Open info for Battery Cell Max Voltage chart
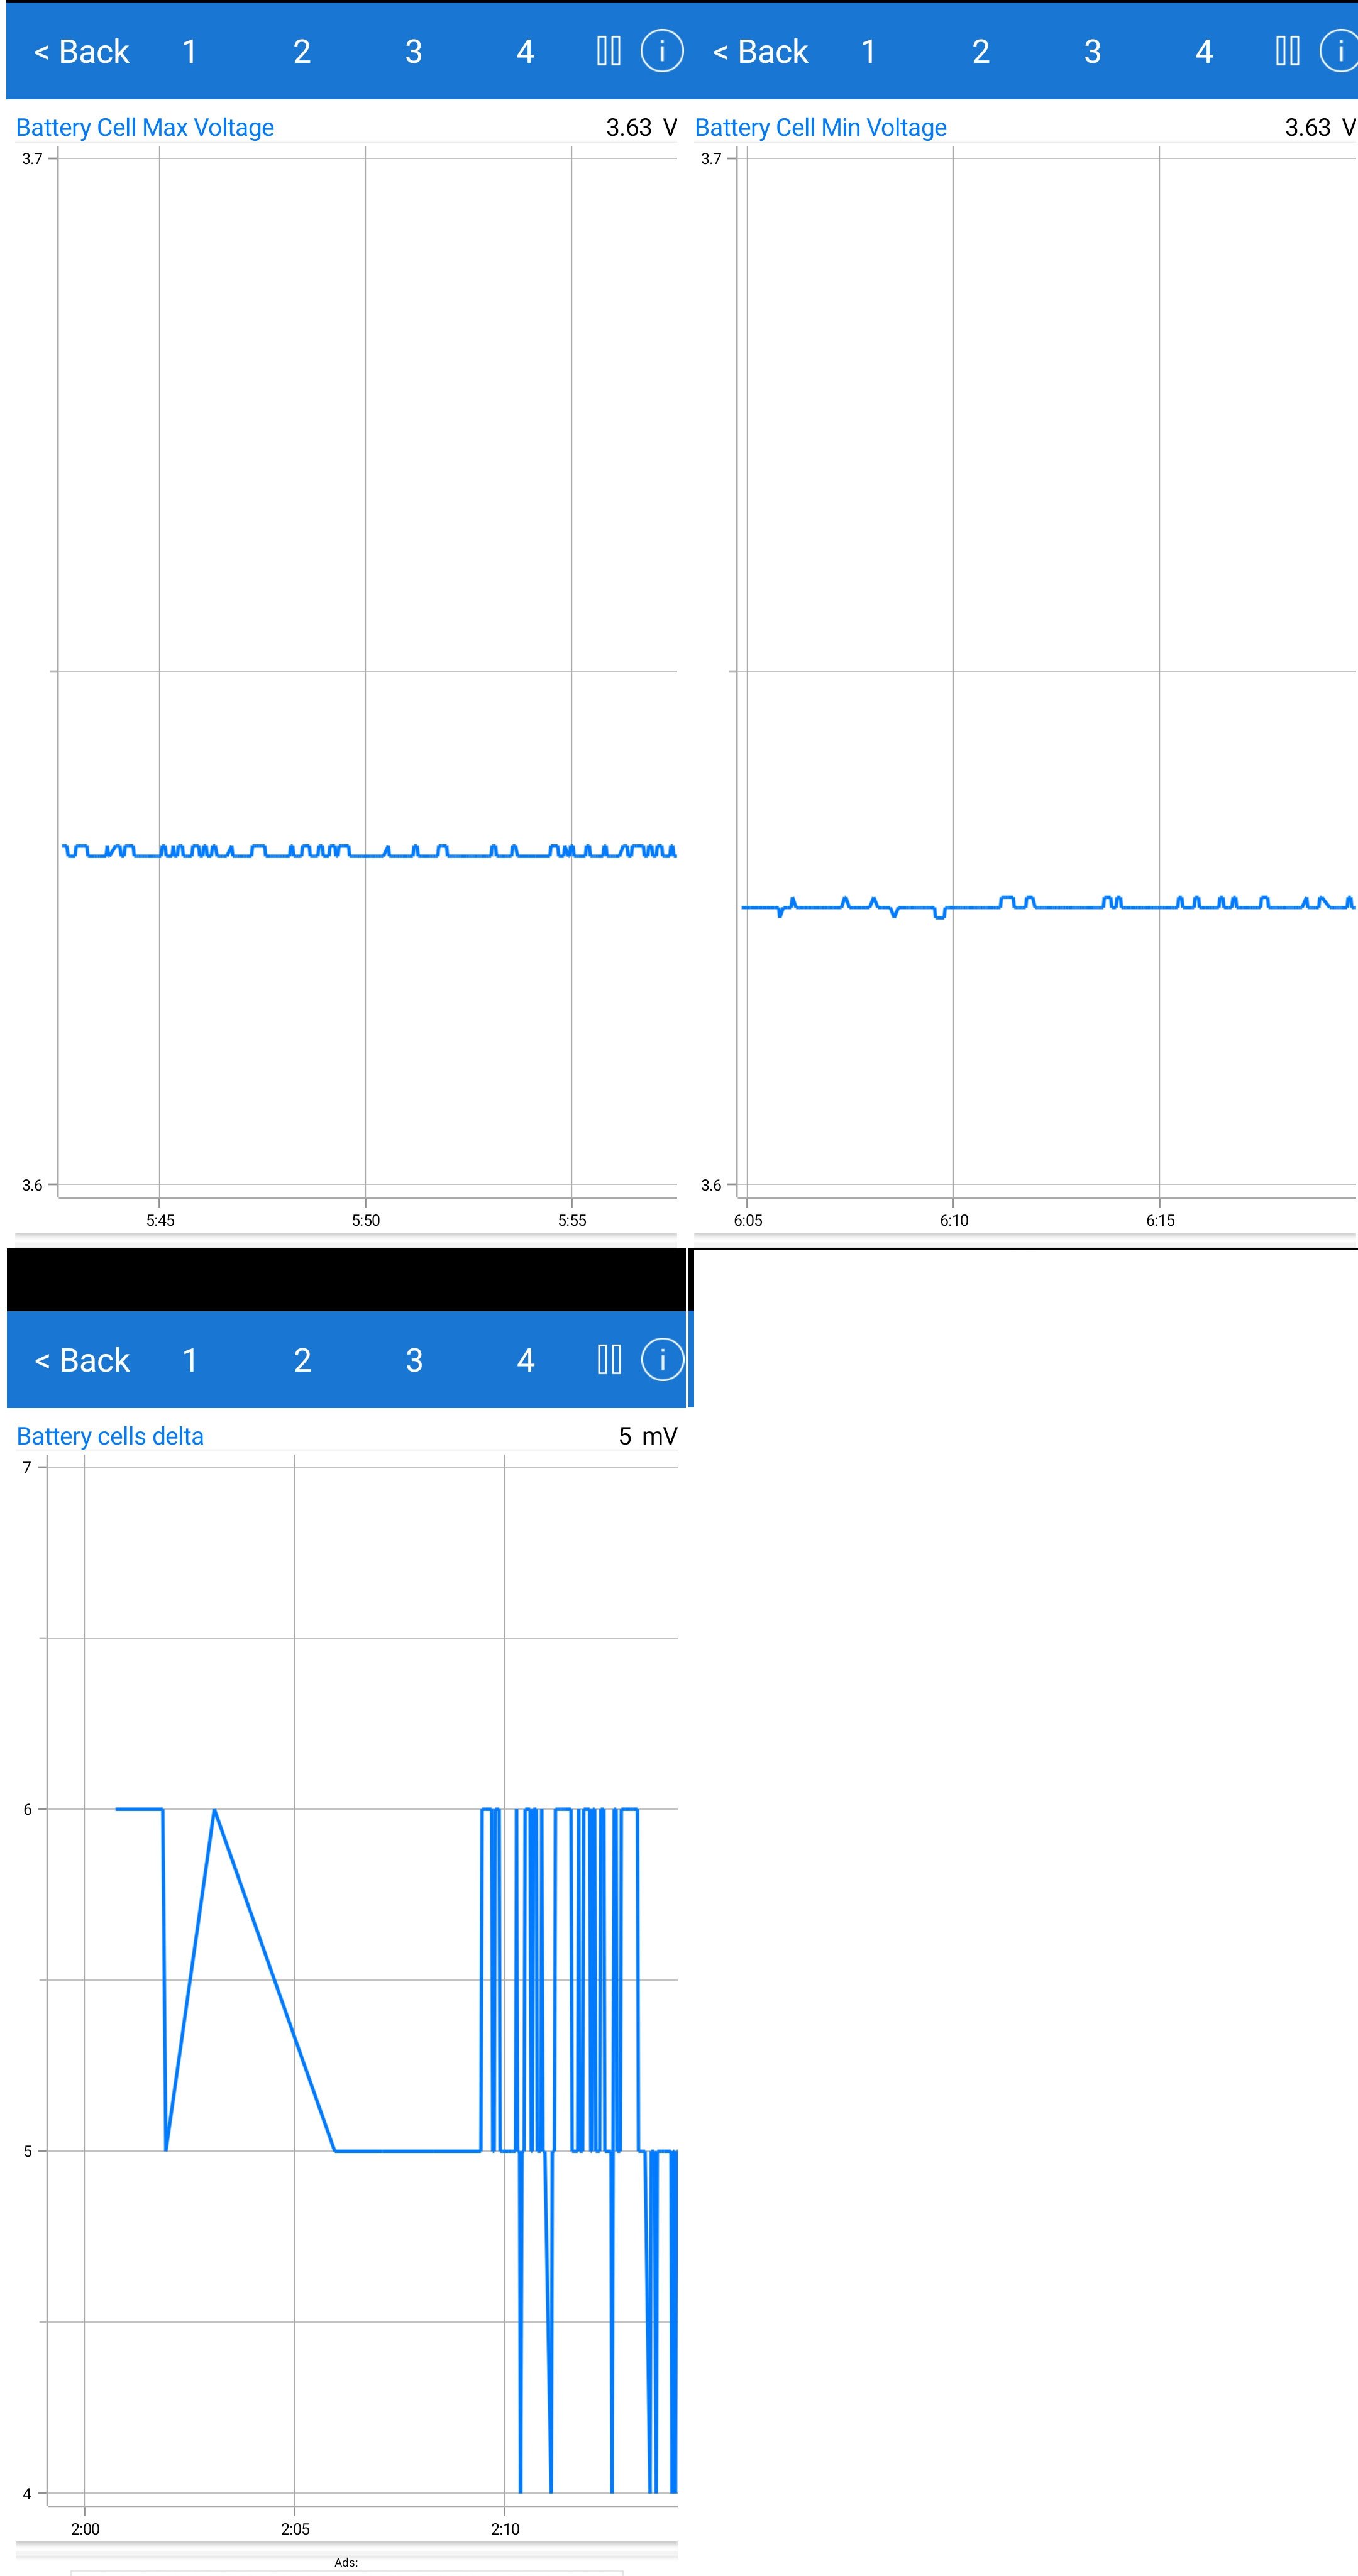Image resolution: width=1358 pixels, height=2576 pixels. [x=661, y=51]
